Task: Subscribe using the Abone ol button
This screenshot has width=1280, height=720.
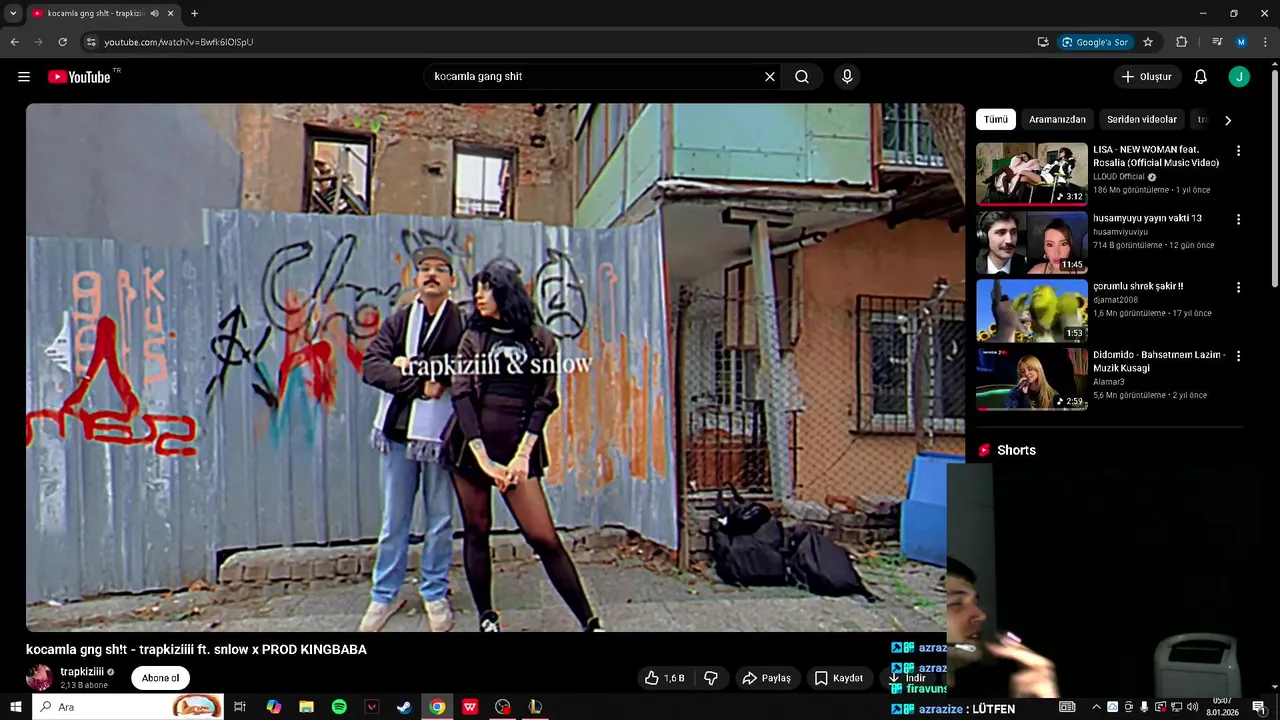Action: tap(160, 678)
